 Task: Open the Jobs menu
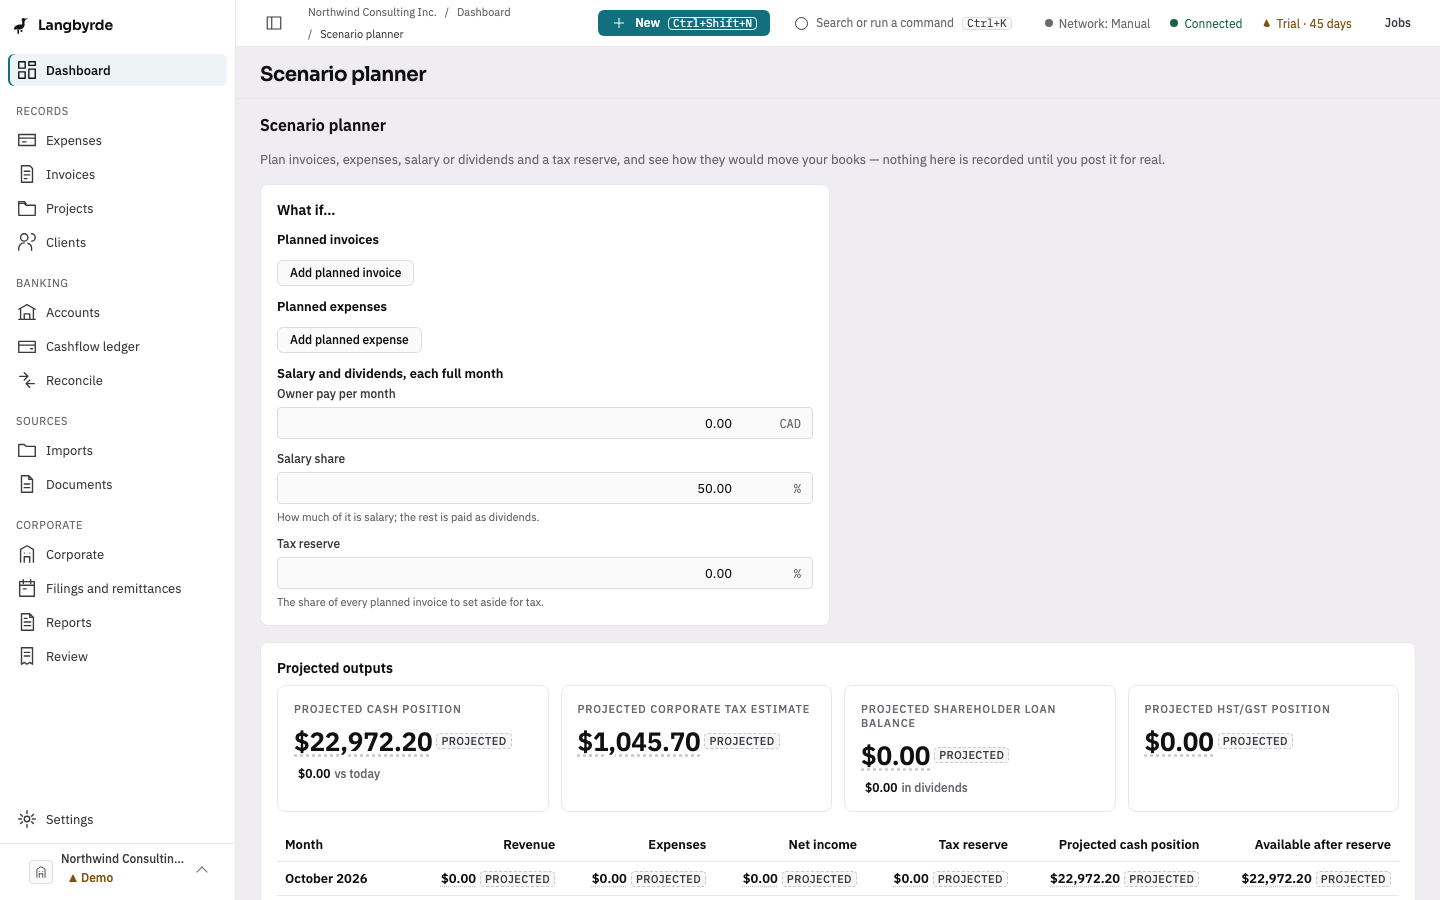[1397, 23]
